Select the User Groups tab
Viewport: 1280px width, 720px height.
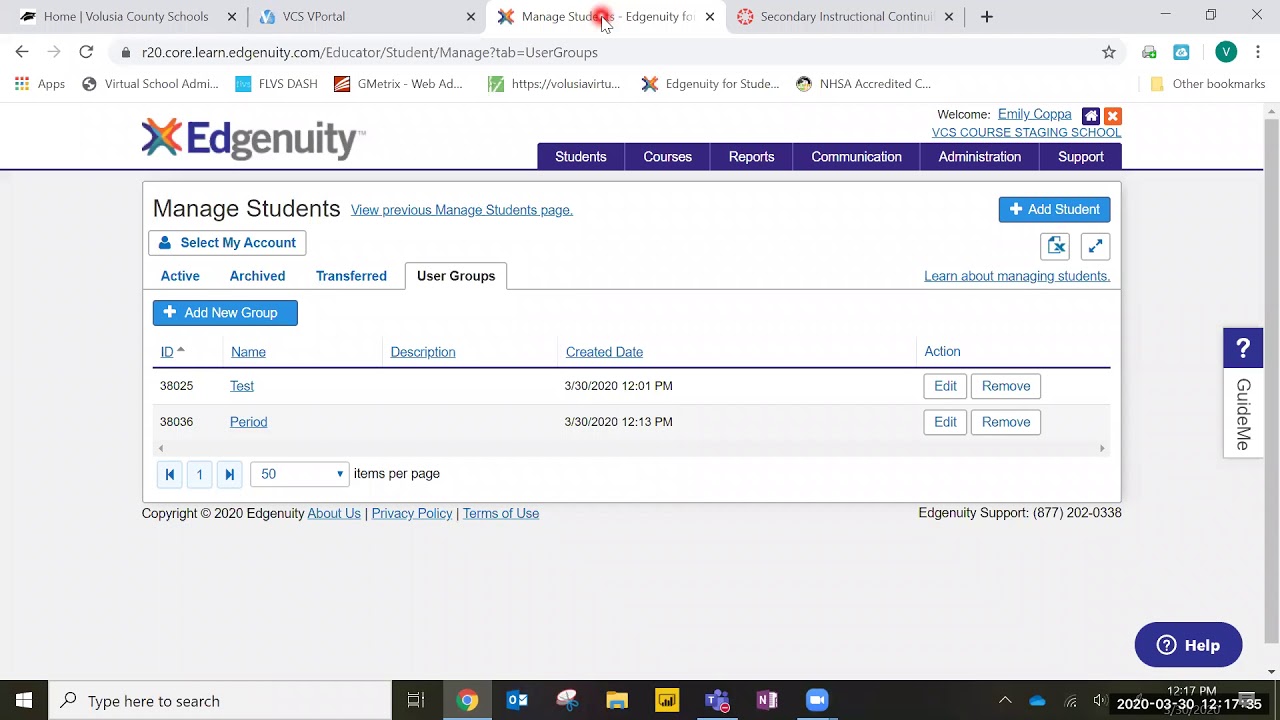point(456,276)
